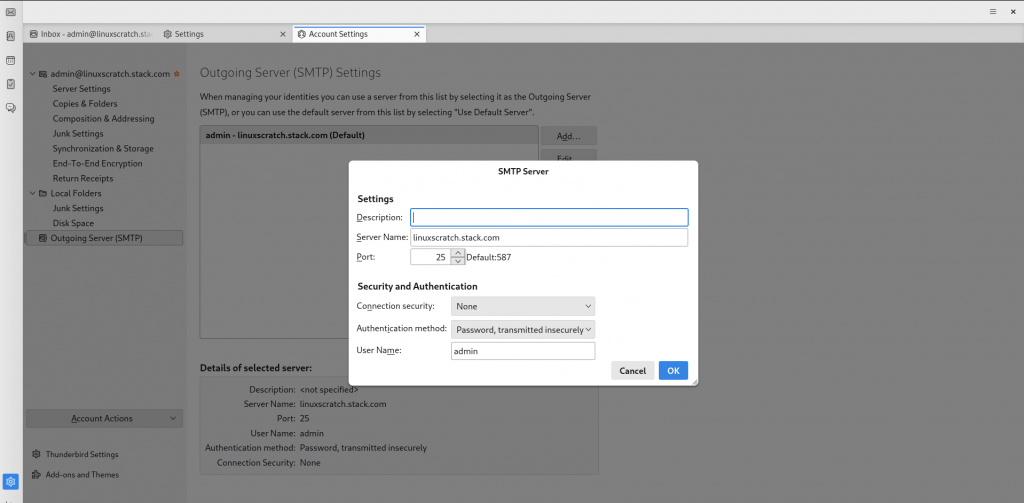1024x503 pixels.
Task: Click the Local Folders folder icon
Action: (43, 193)
